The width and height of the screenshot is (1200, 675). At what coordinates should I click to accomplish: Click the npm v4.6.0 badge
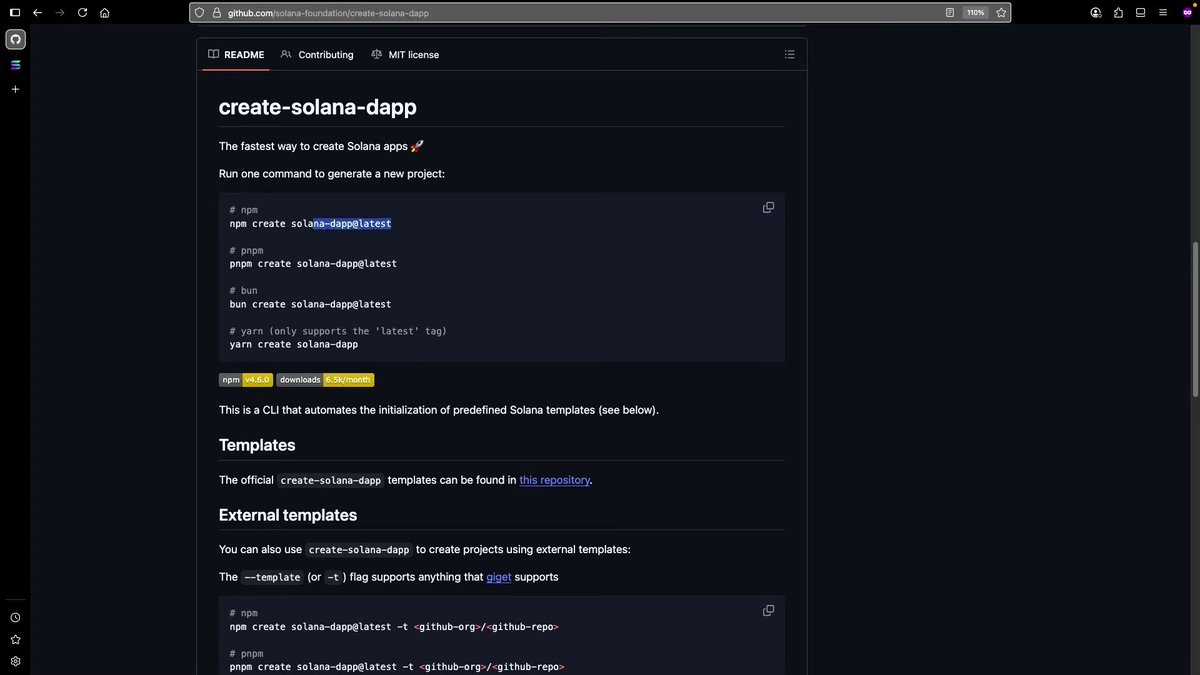(246, 380)
